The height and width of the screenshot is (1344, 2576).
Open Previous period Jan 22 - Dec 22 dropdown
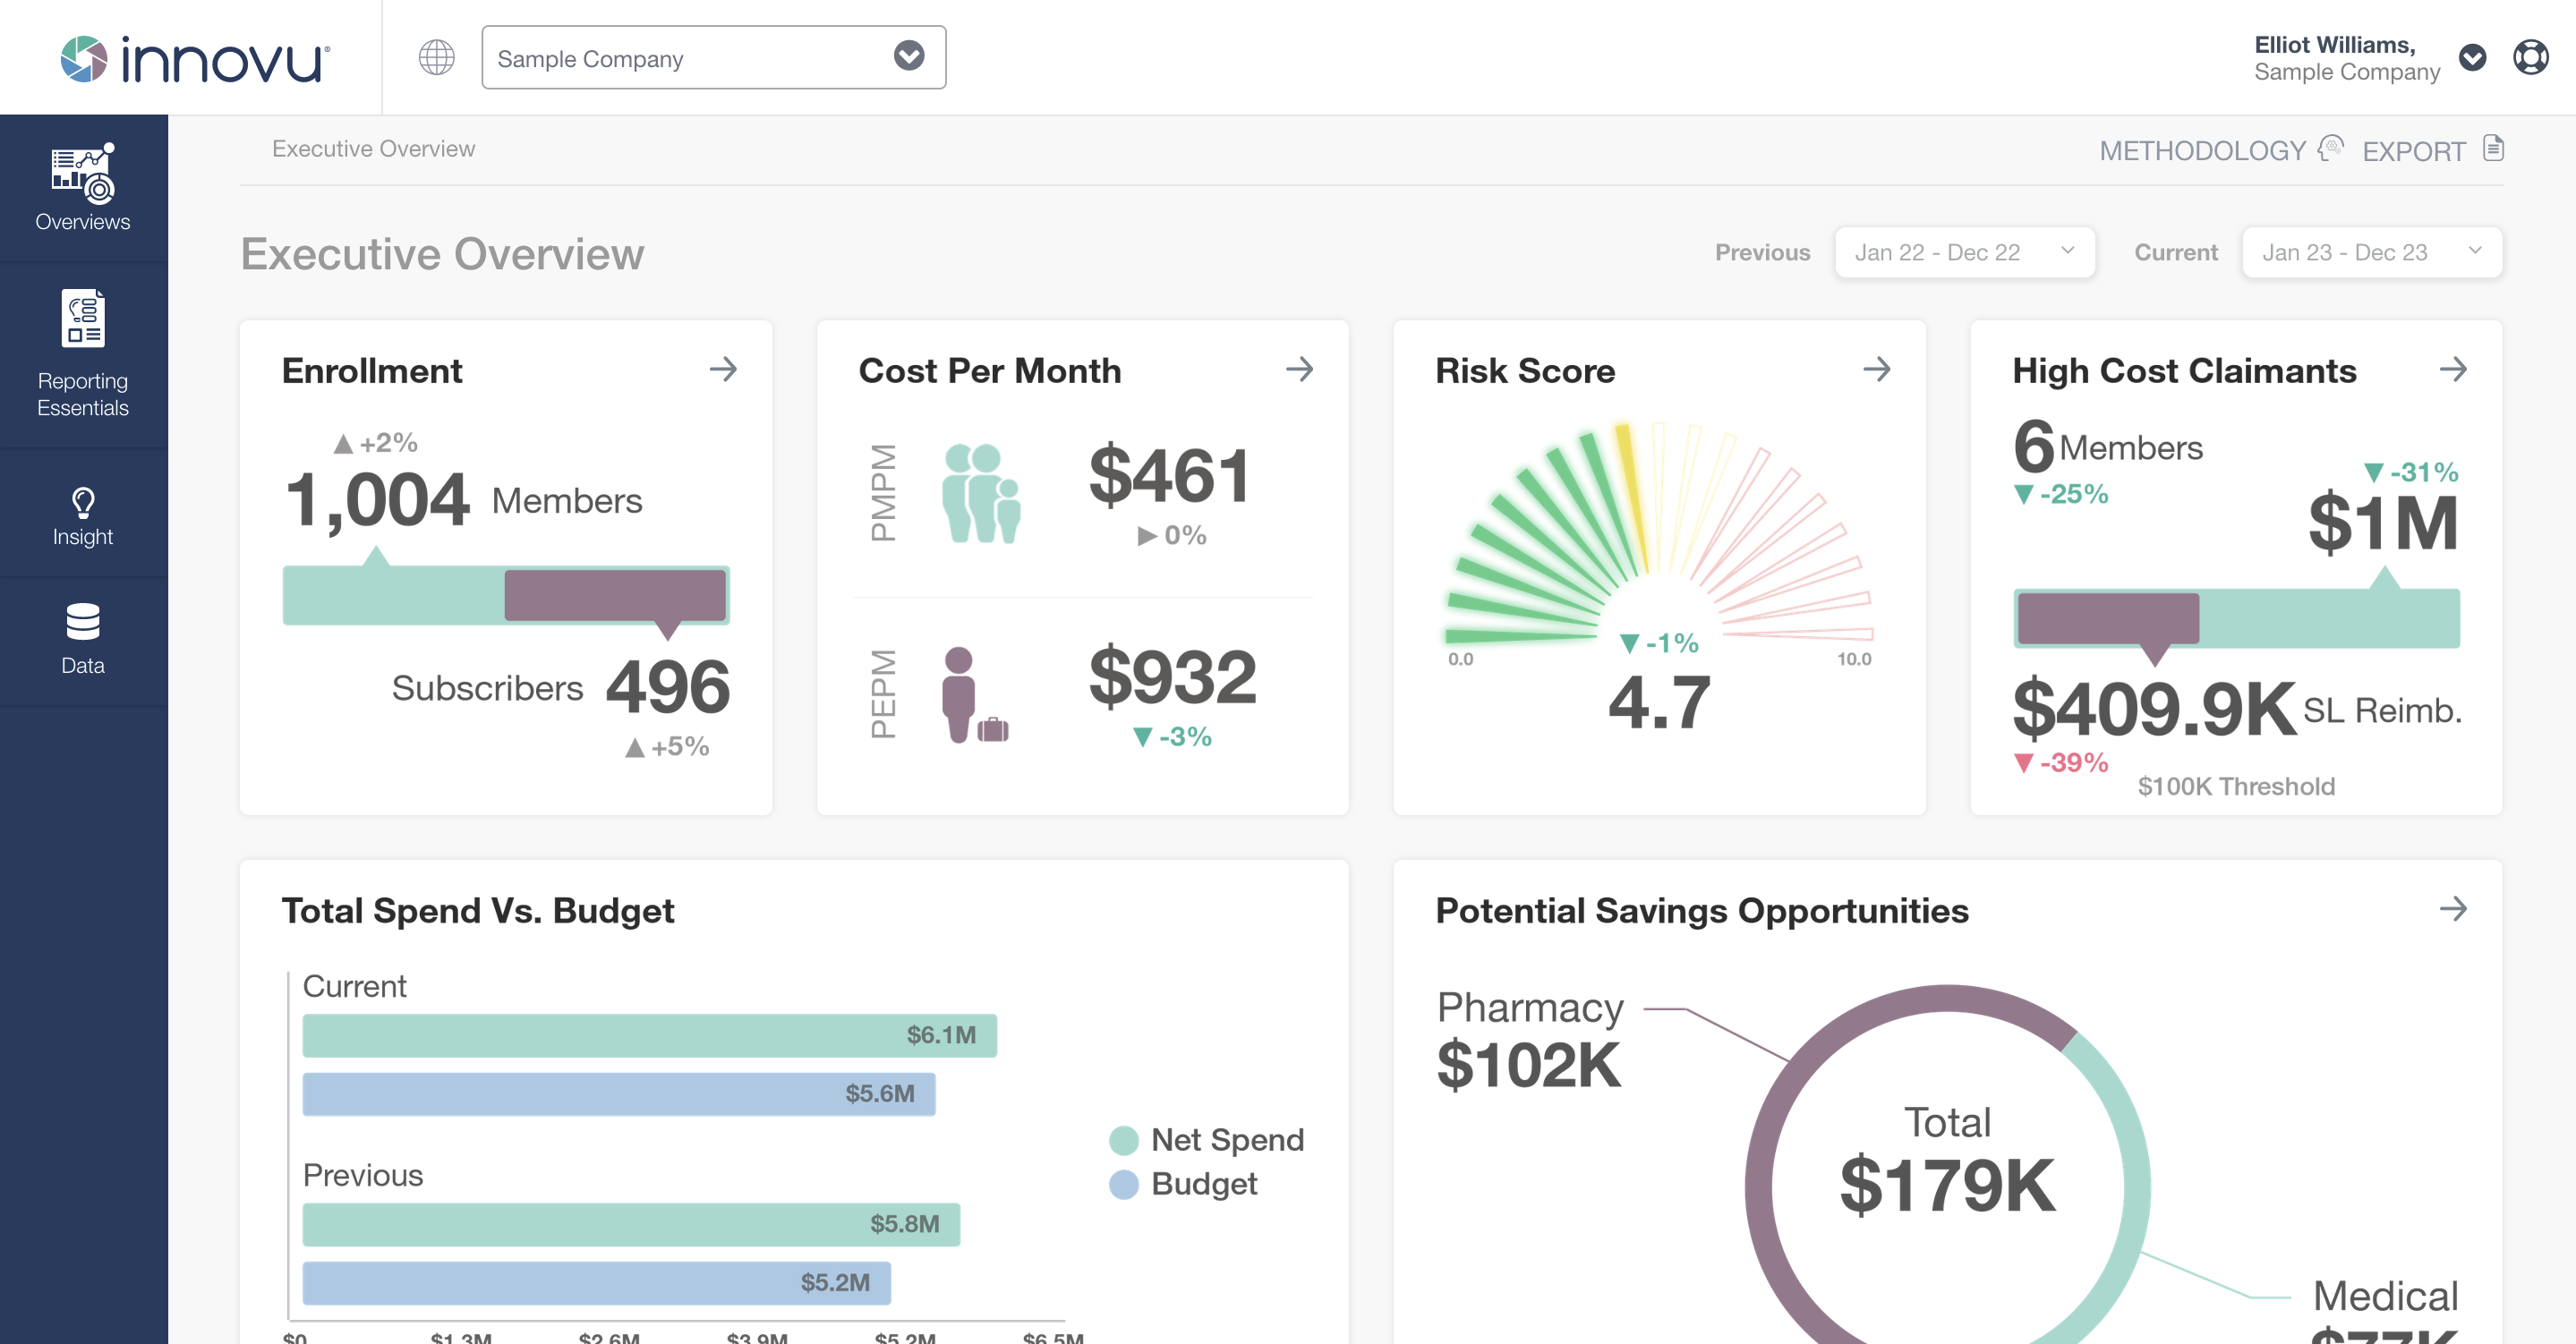click(x=1964, y=252)
